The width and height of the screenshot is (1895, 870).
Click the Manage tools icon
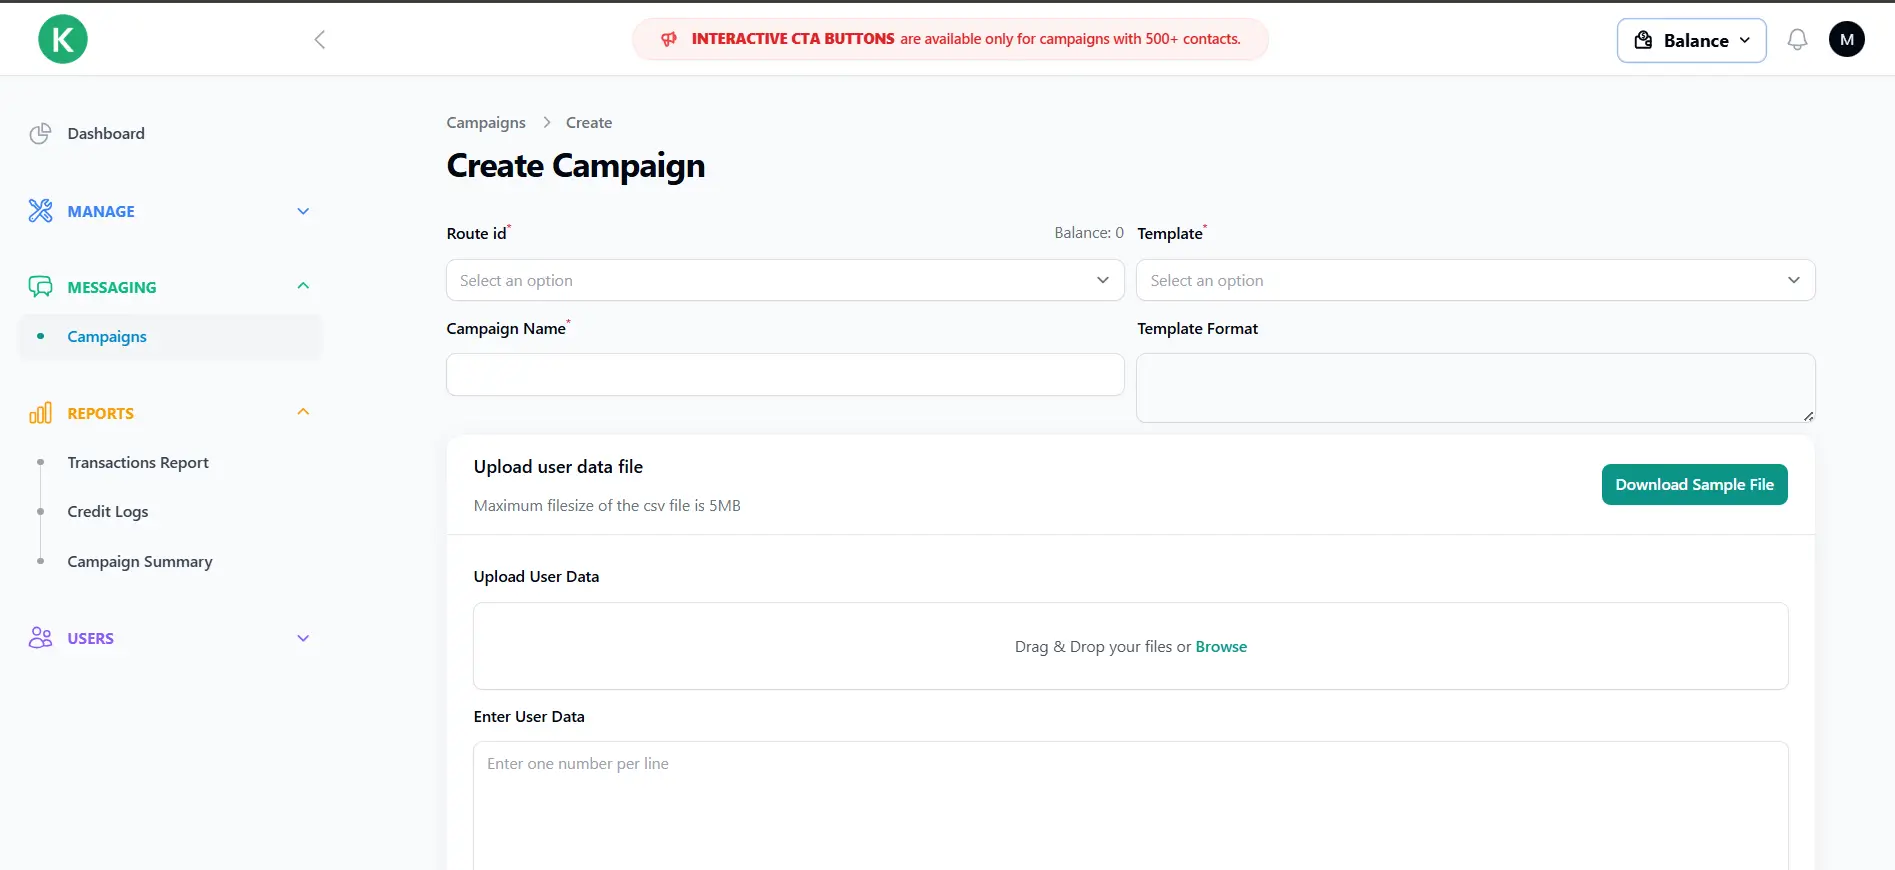tap(40, 211)
